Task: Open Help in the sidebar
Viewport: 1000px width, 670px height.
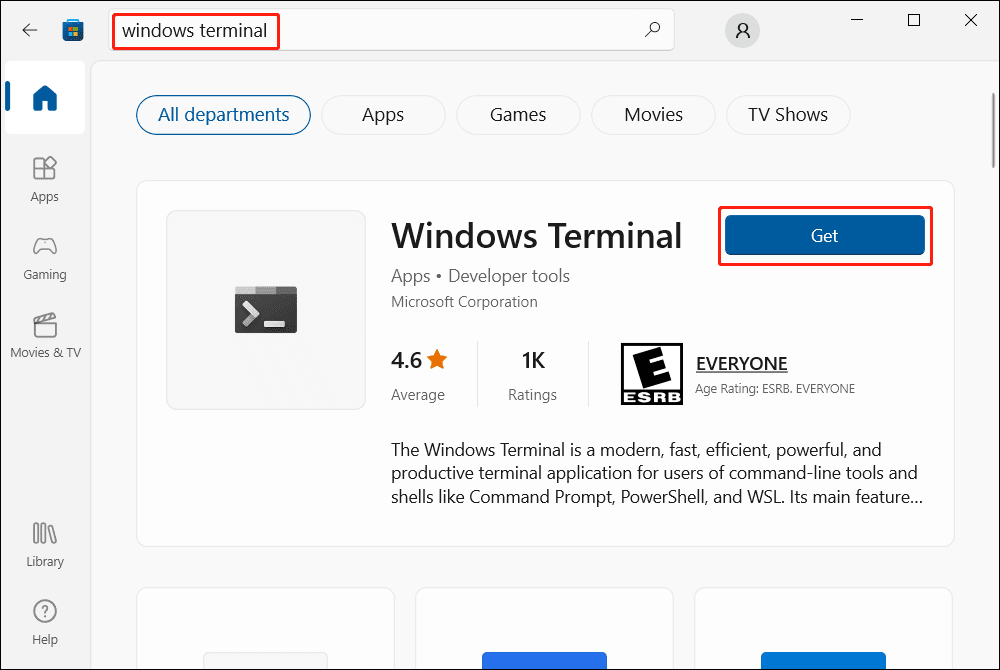Action: (x=45, y=621)
